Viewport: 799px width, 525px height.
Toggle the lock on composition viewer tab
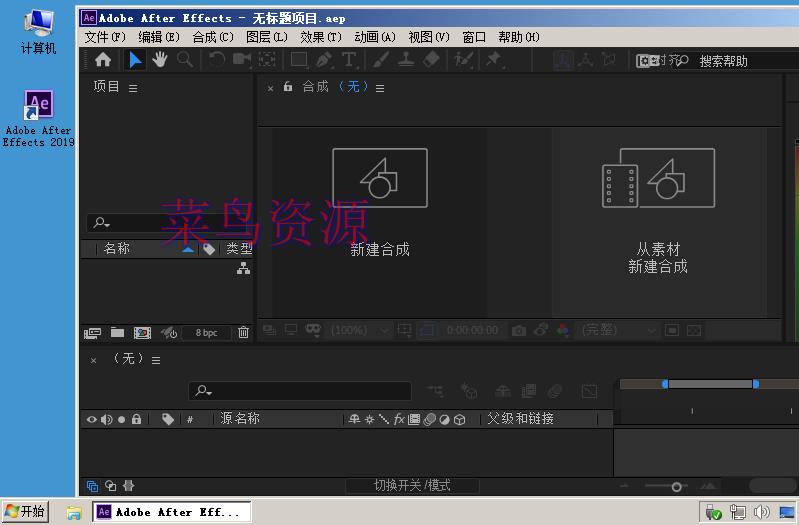pyautogui.click(x=288, y=87)
